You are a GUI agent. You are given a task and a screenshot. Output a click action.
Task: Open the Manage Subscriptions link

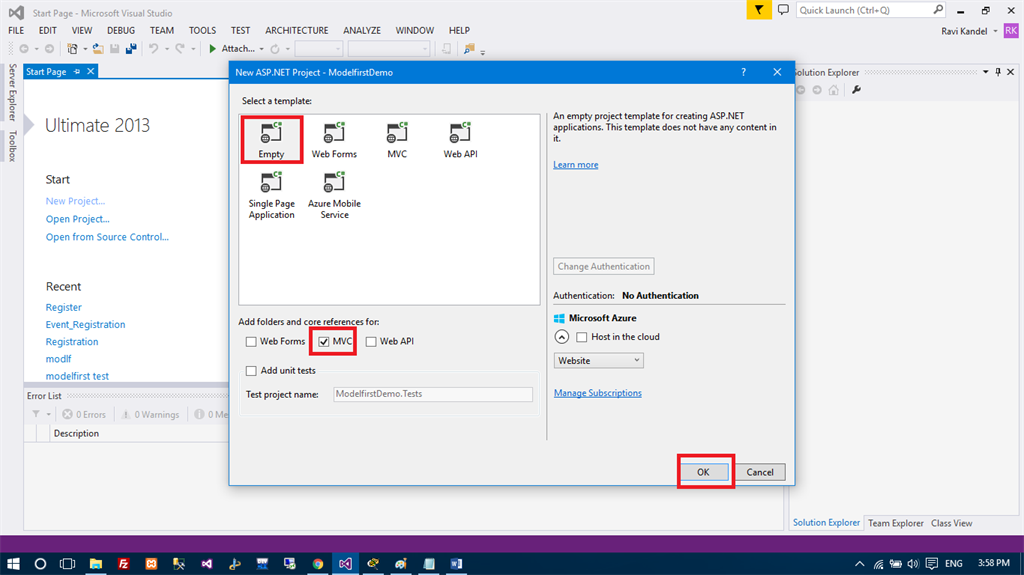(x=598, y=393)
